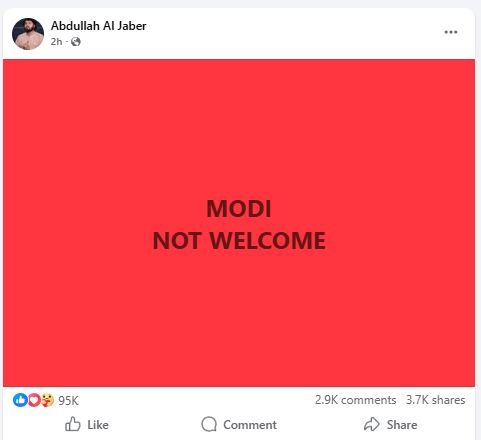Screen dimensions: 481x440
Task: Open the Abdullah Al Jaber name link
Action: tap(99, 26)
